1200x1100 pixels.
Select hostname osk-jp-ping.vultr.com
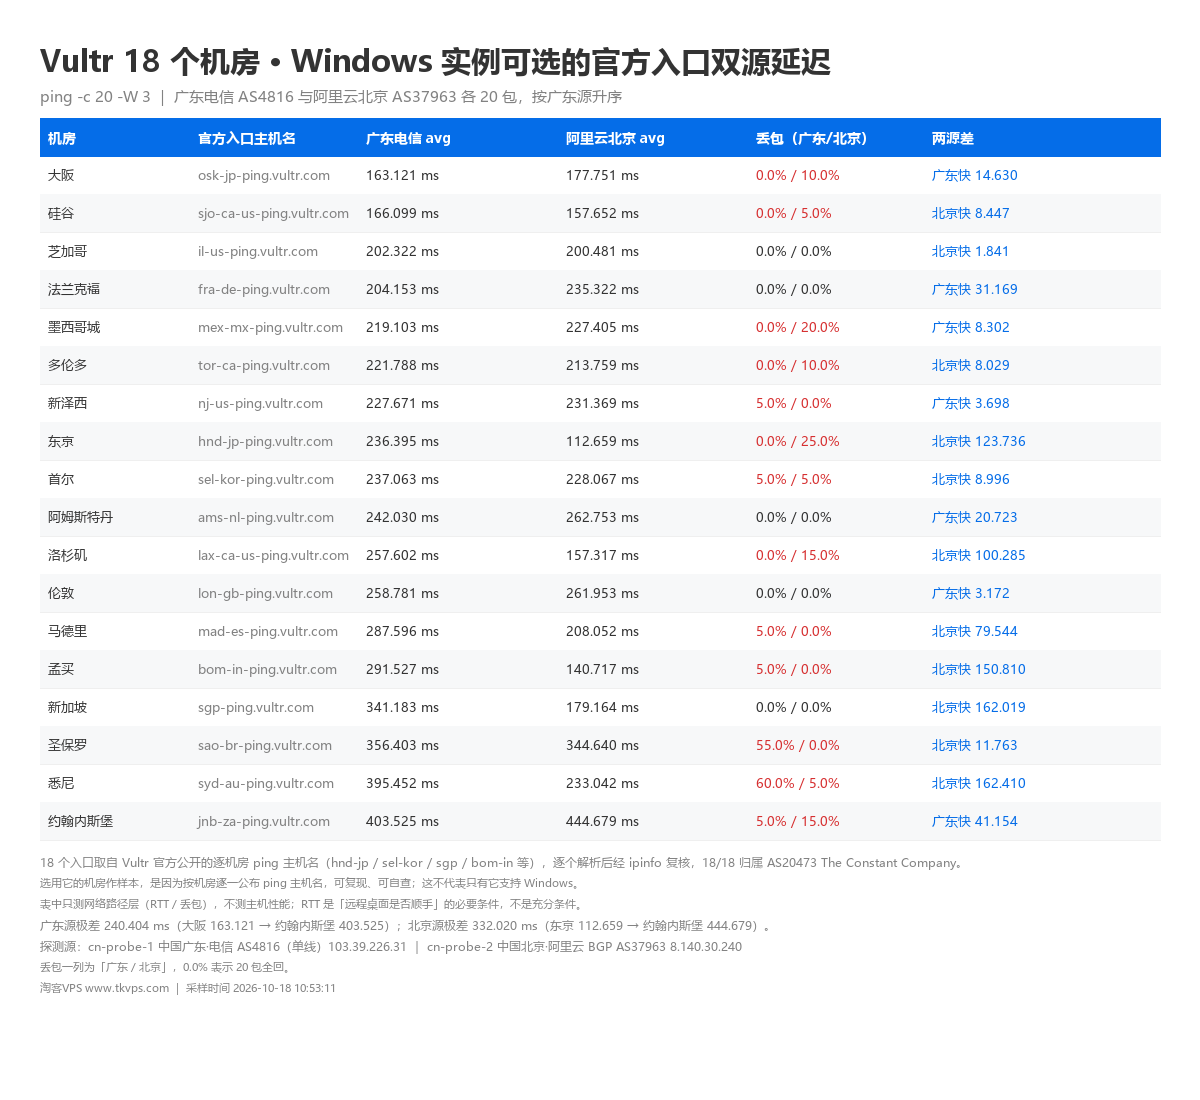264,175
